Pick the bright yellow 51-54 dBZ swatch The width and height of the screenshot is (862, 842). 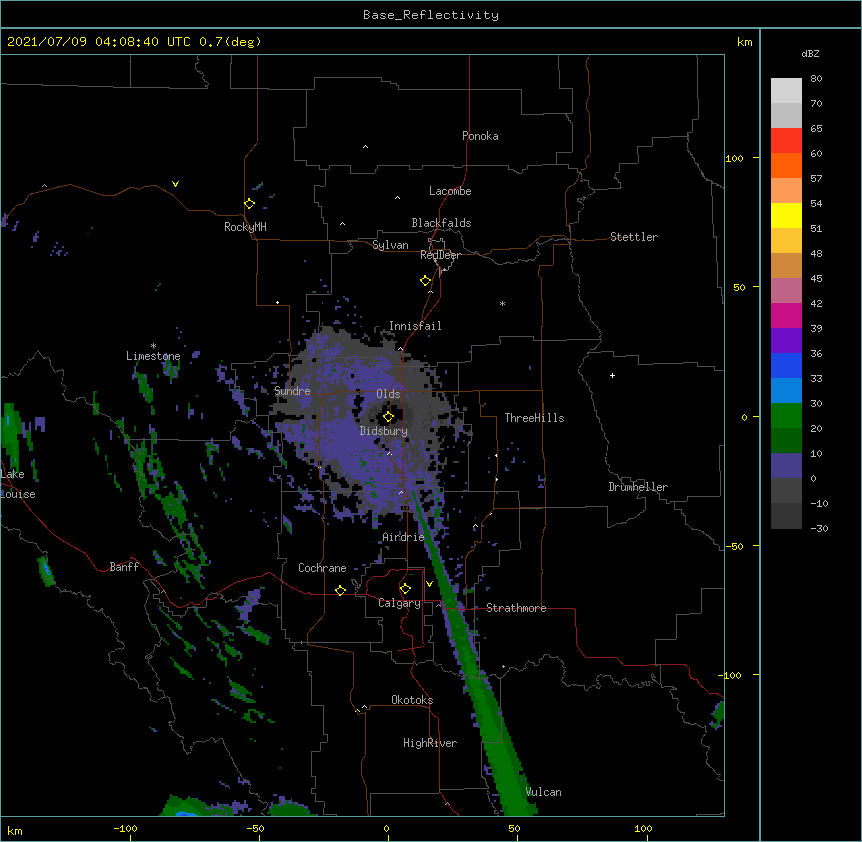click(x=786, y=215)
